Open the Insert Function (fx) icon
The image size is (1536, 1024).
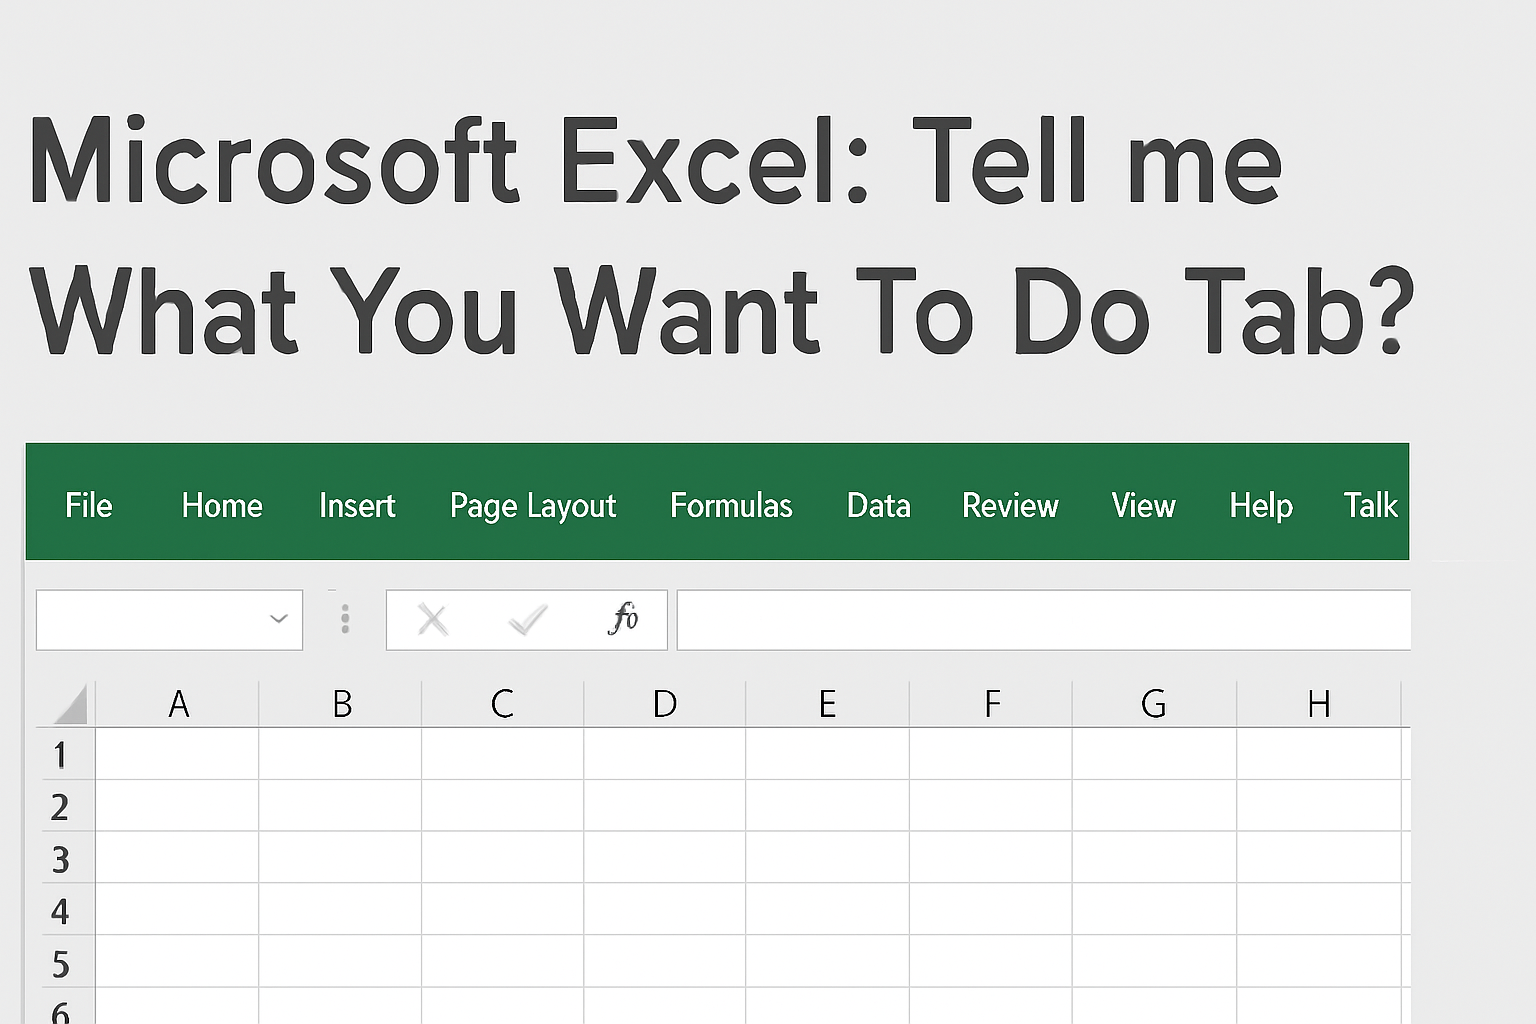tap(626, 620)
